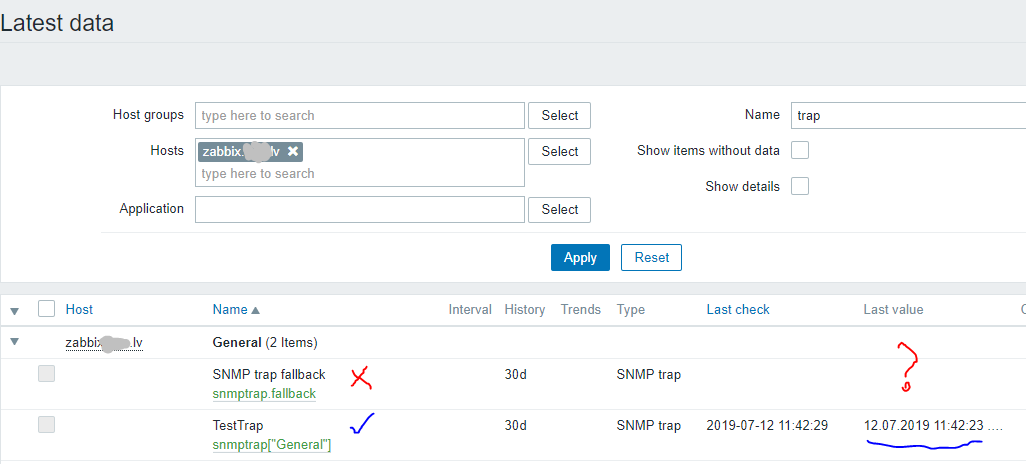Reset the filter
Screen dimensions: 1026x464
click(x=651, y=257)
